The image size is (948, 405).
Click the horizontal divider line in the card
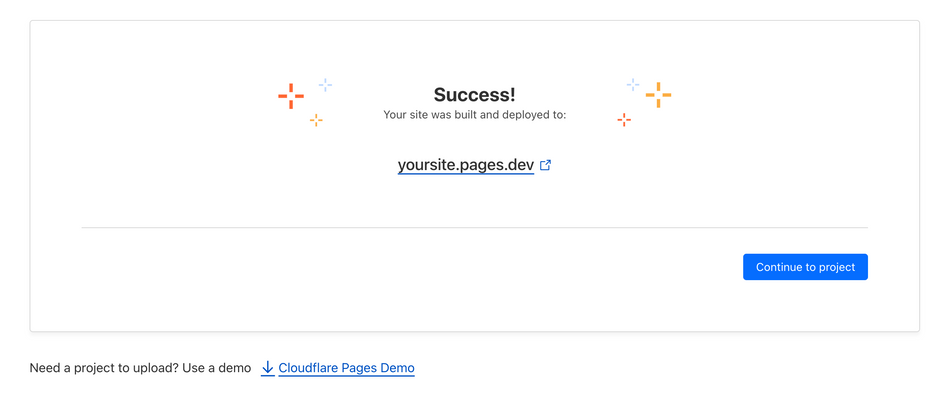(474, 228)
